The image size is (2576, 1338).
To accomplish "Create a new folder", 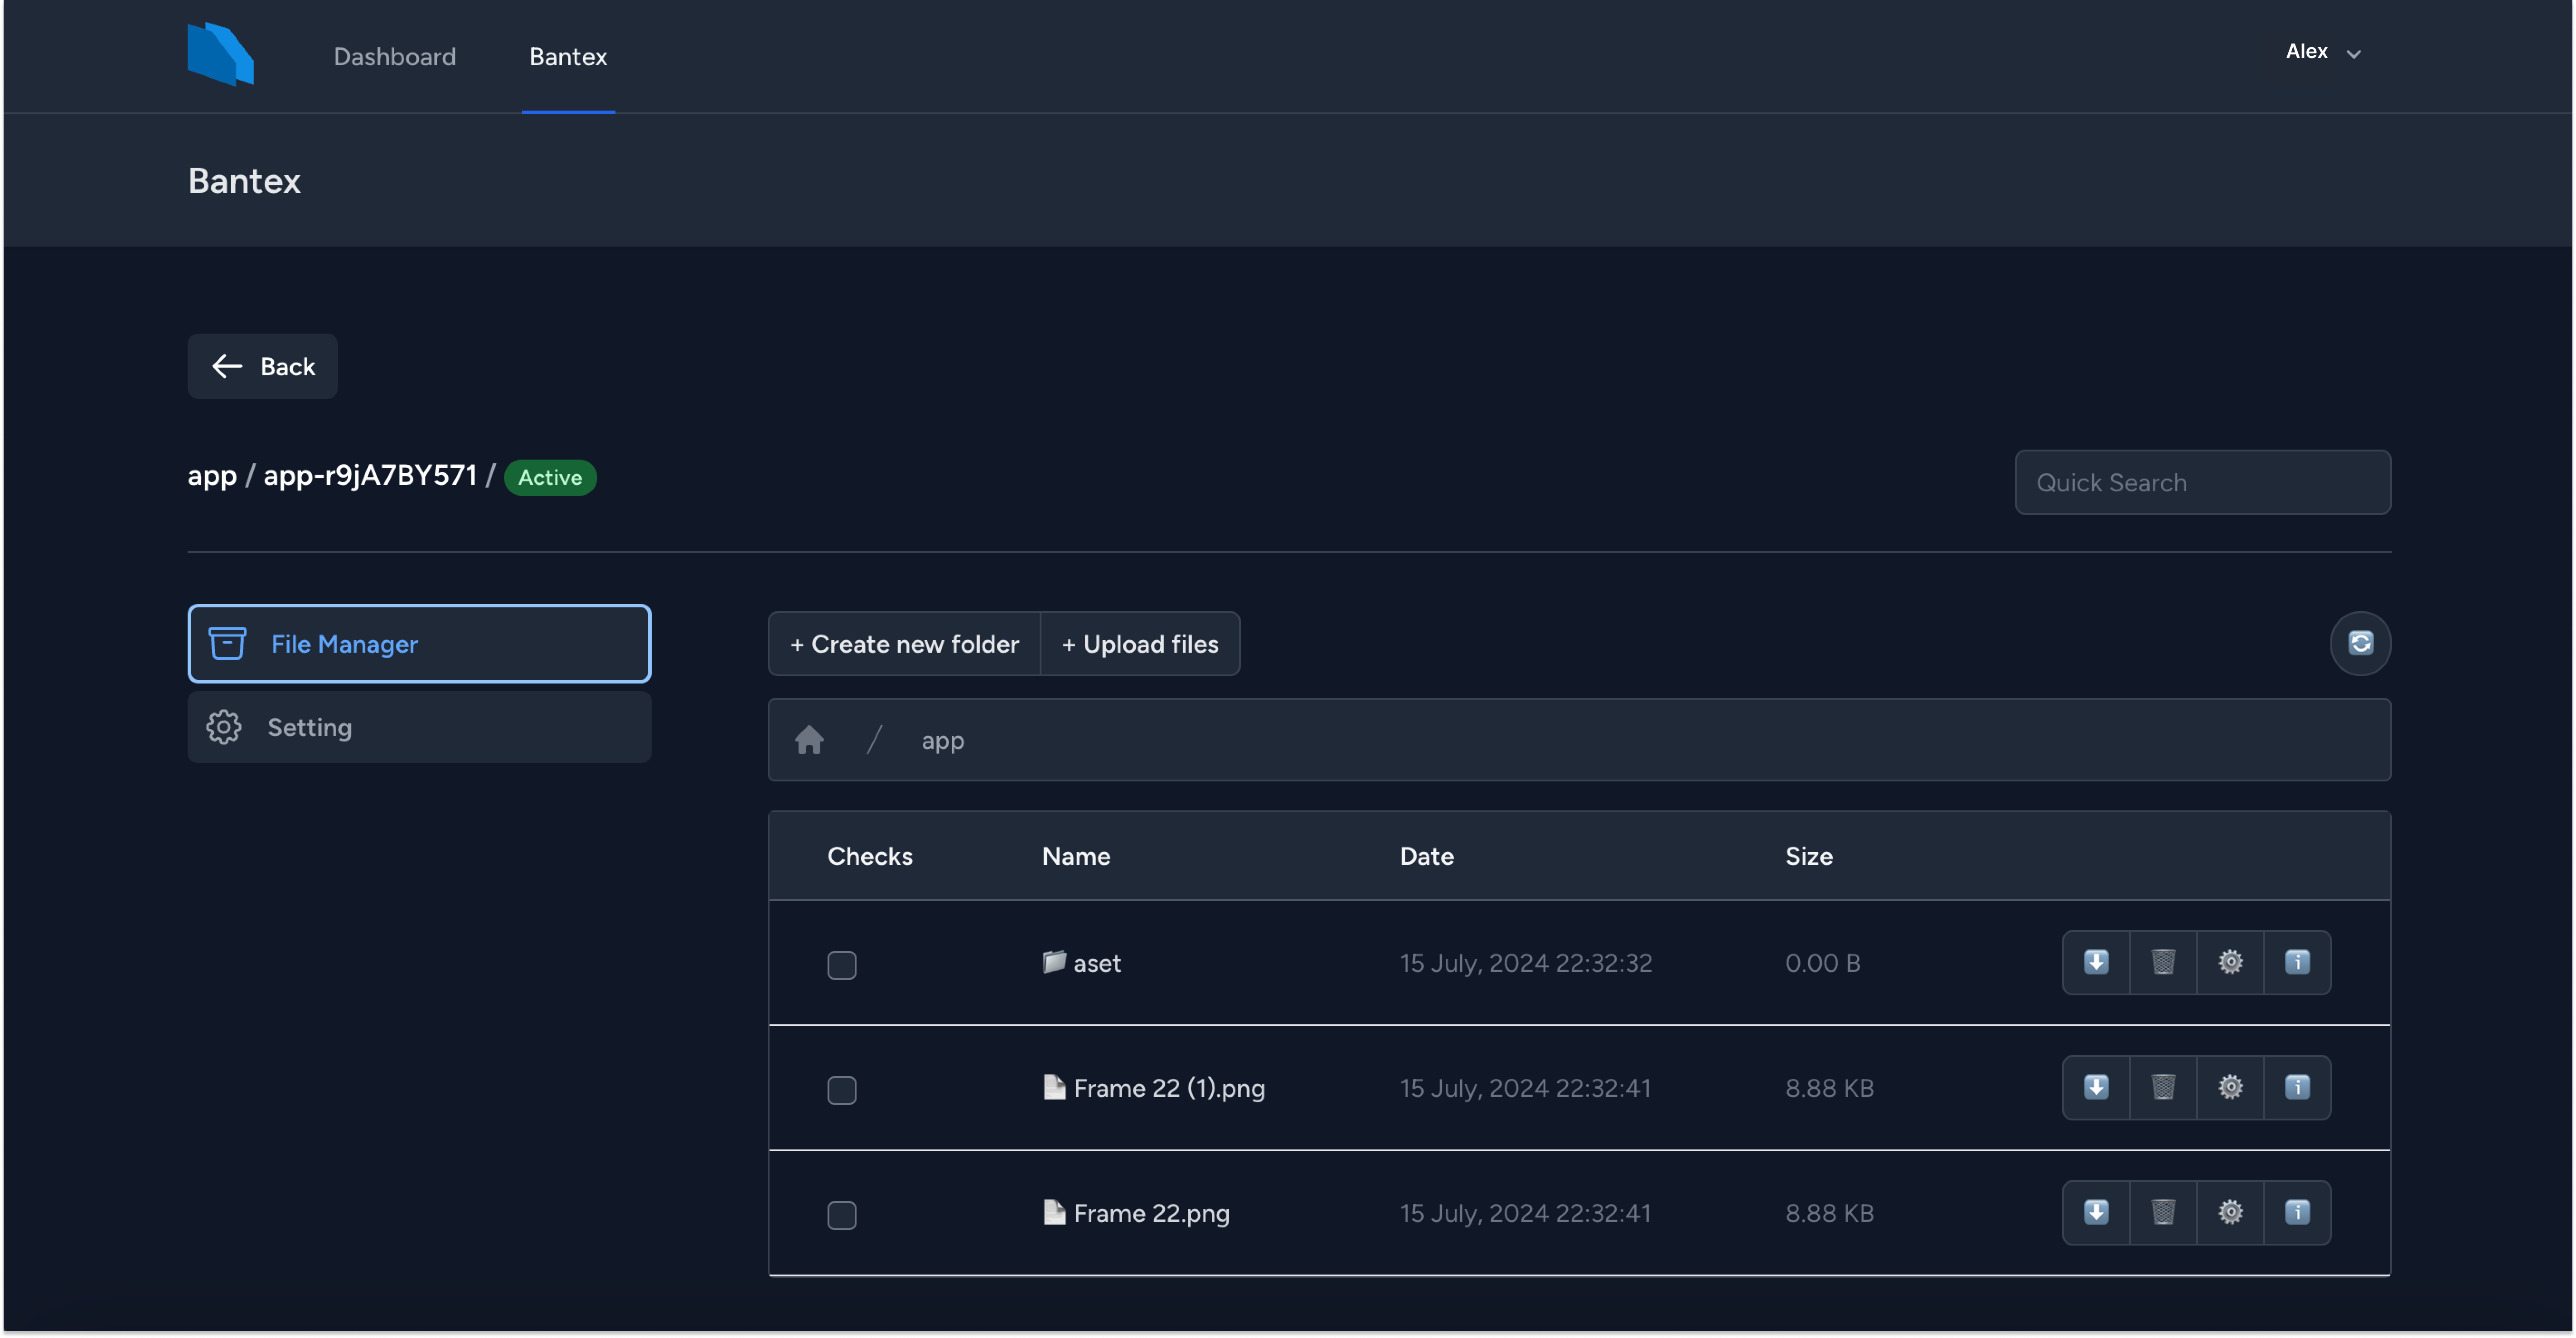I will [x=903, y=643].
